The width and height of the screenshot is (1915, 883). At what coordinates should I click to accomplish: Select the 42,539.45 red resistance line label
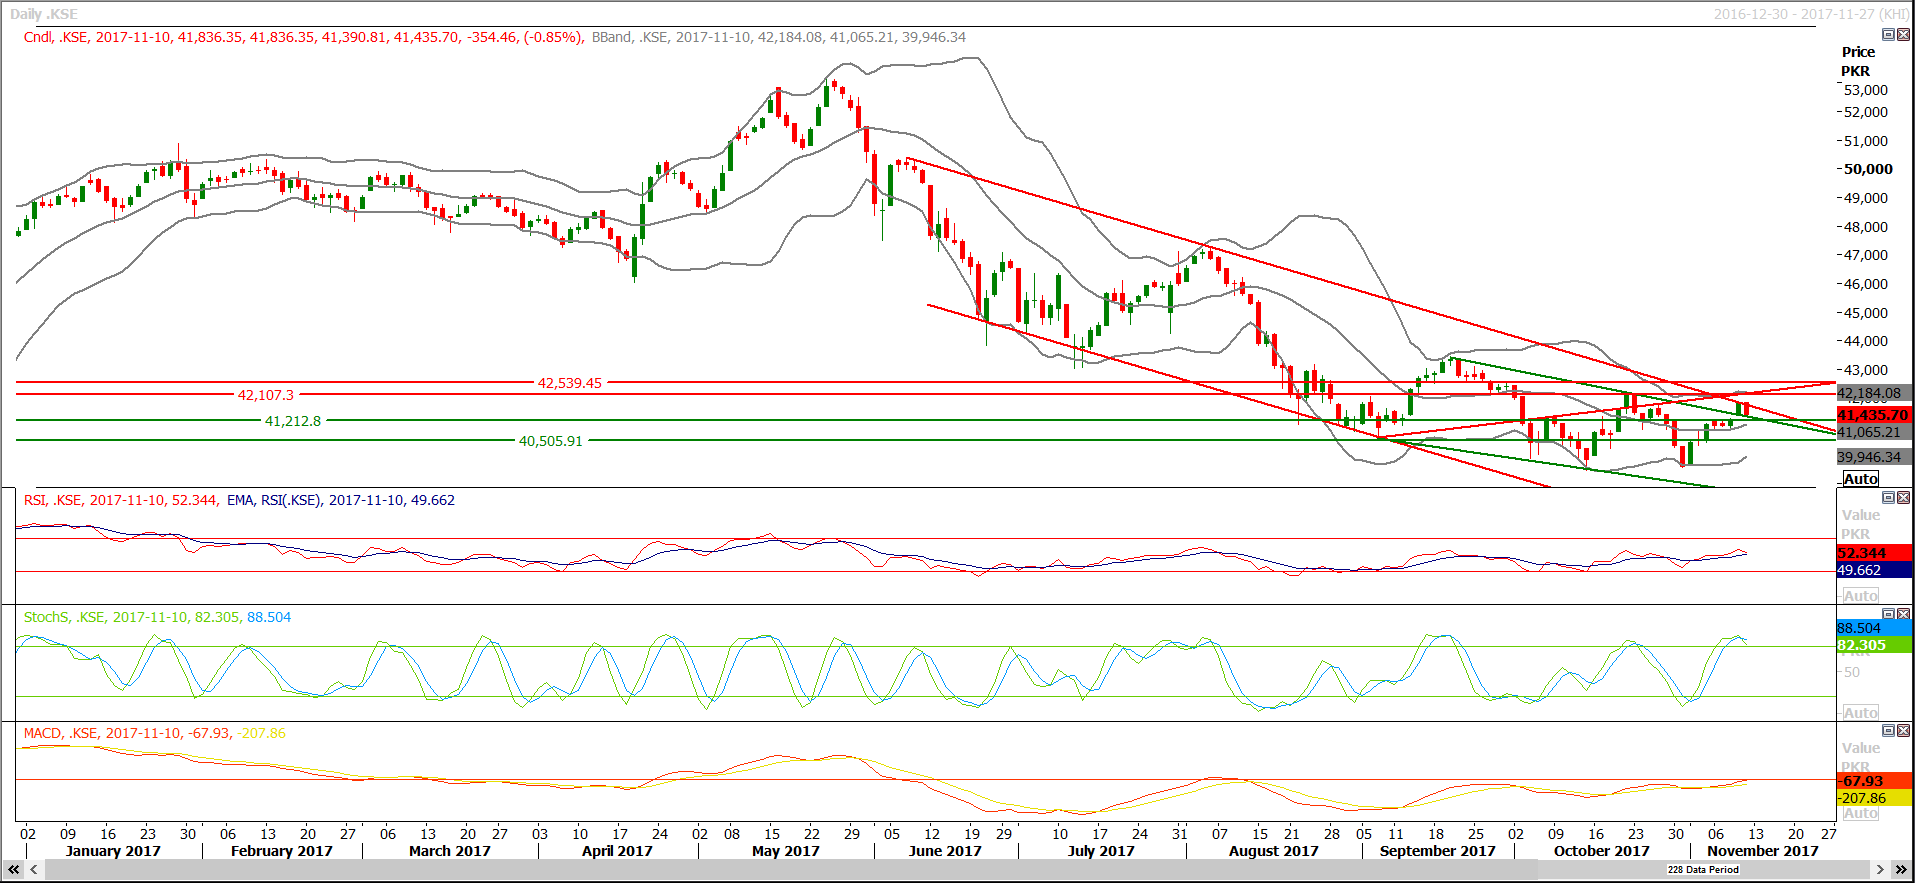coord(570,383)
